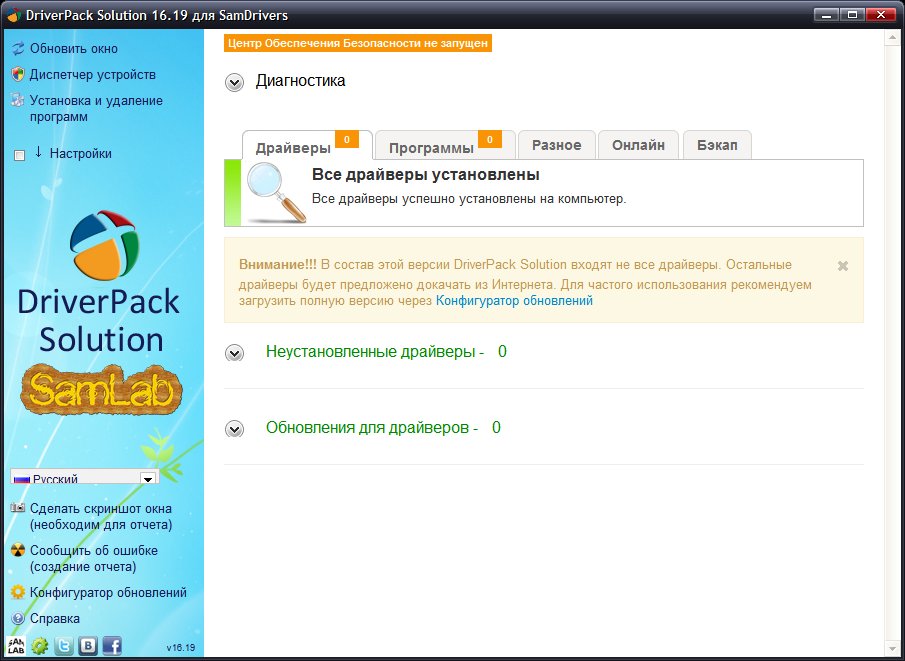Click the orange 'Центр Обеспечения Безопасности не запущен' notice
The height and width of the screenshot is (661, 905).
coord(358,43)
